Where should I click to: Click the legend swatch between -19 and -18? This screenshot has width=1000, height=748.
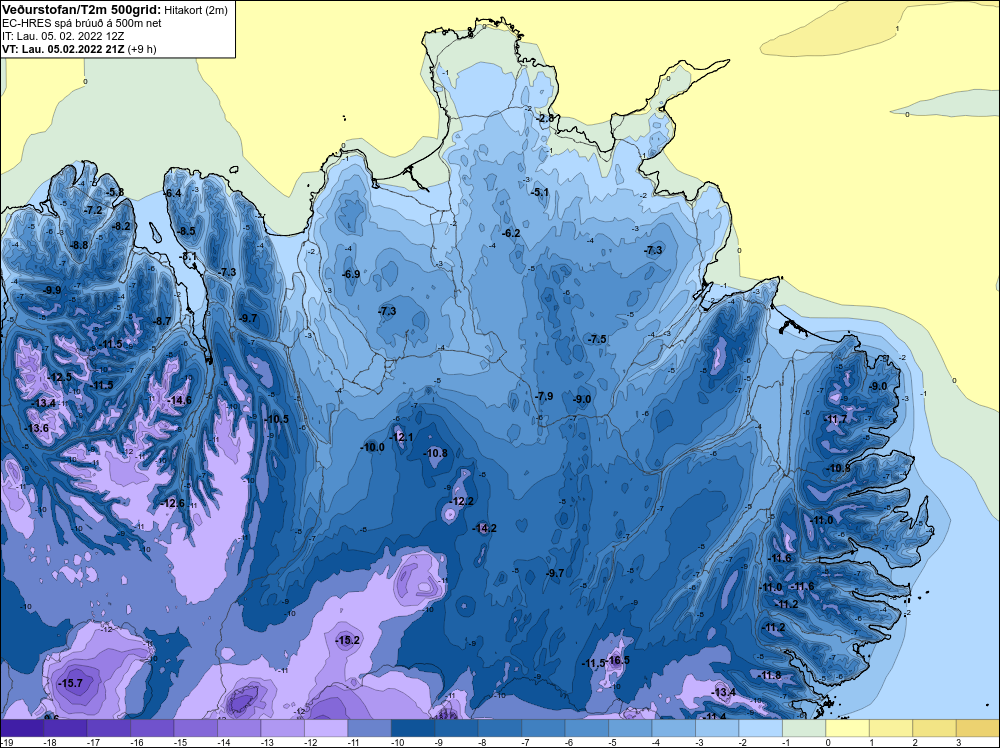tap(22, 728)
